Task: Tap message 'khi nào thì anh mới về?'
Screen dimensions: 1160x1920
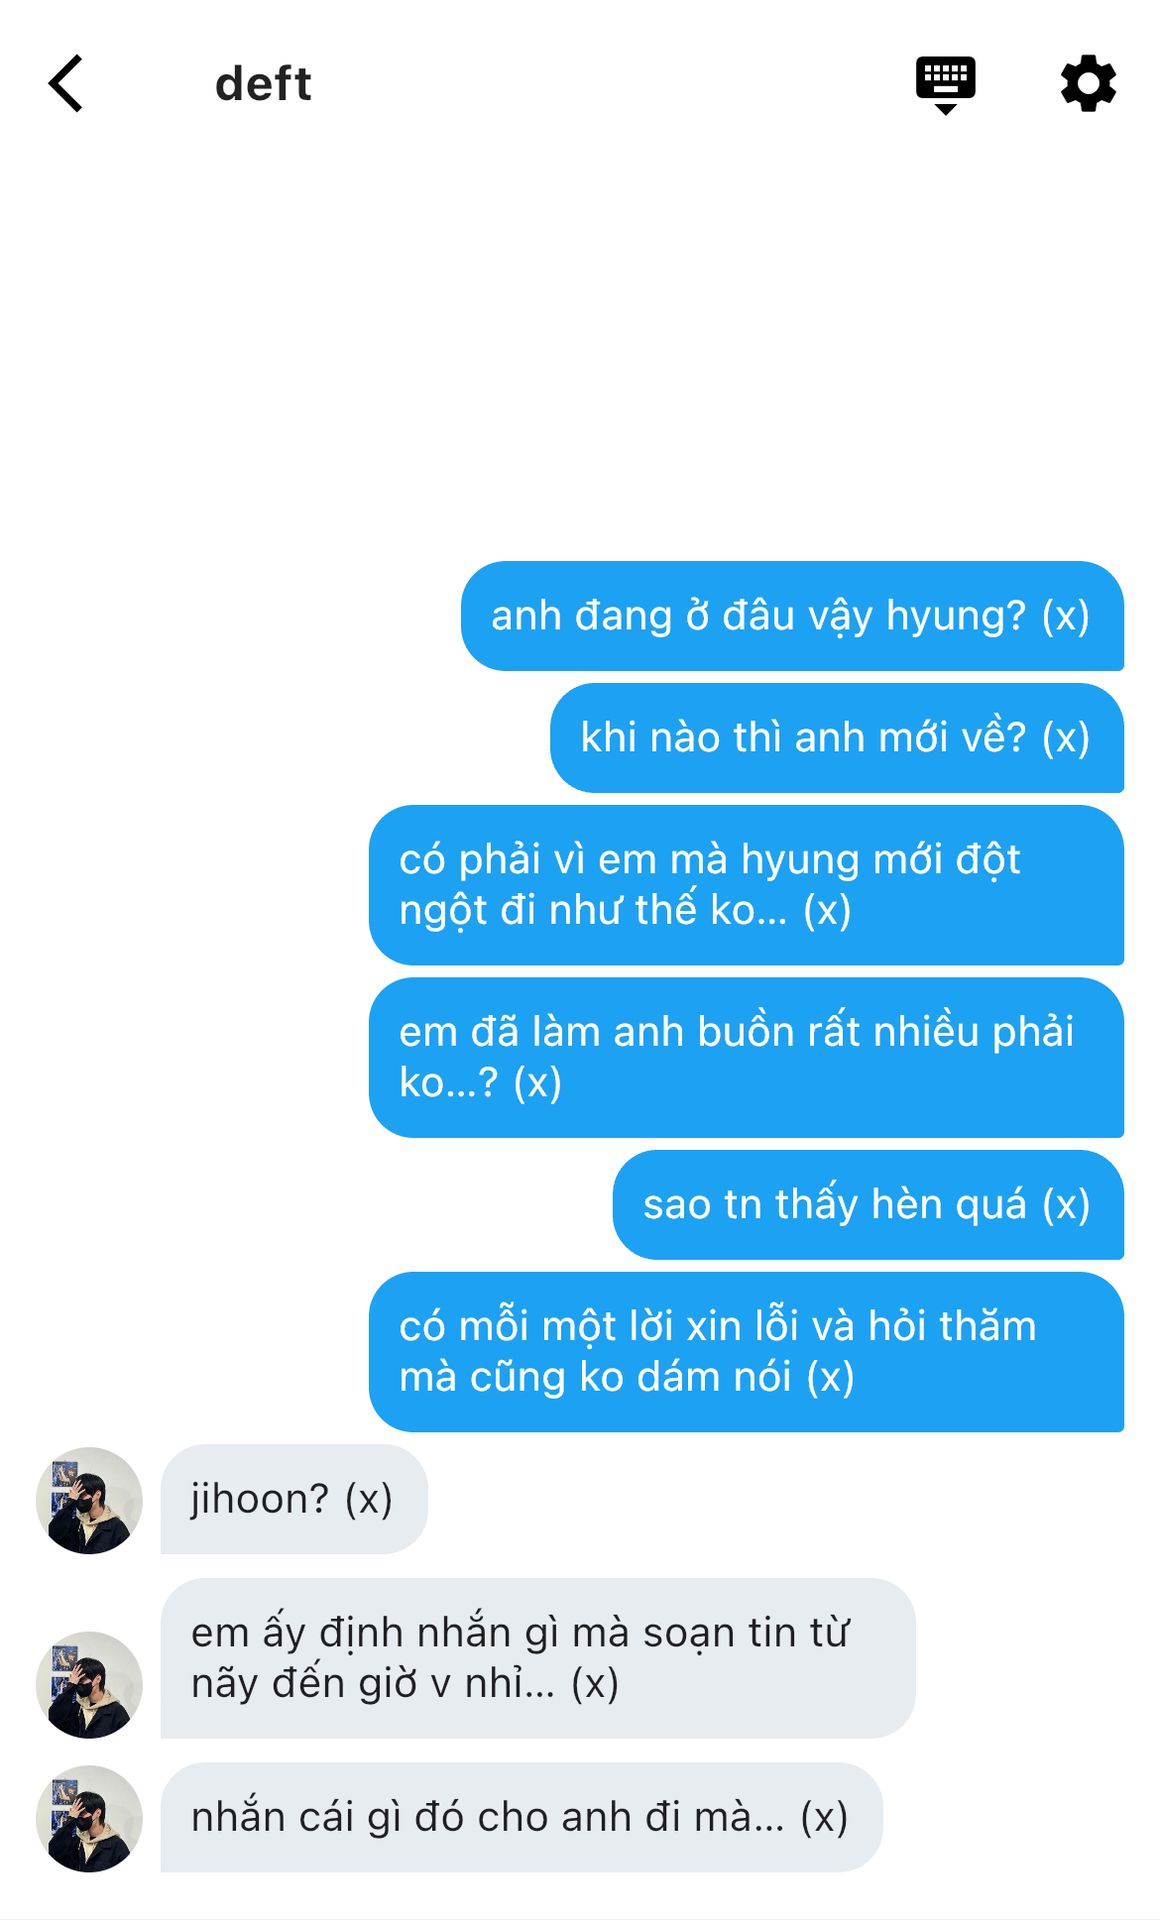Action: (x=837, y=738)
